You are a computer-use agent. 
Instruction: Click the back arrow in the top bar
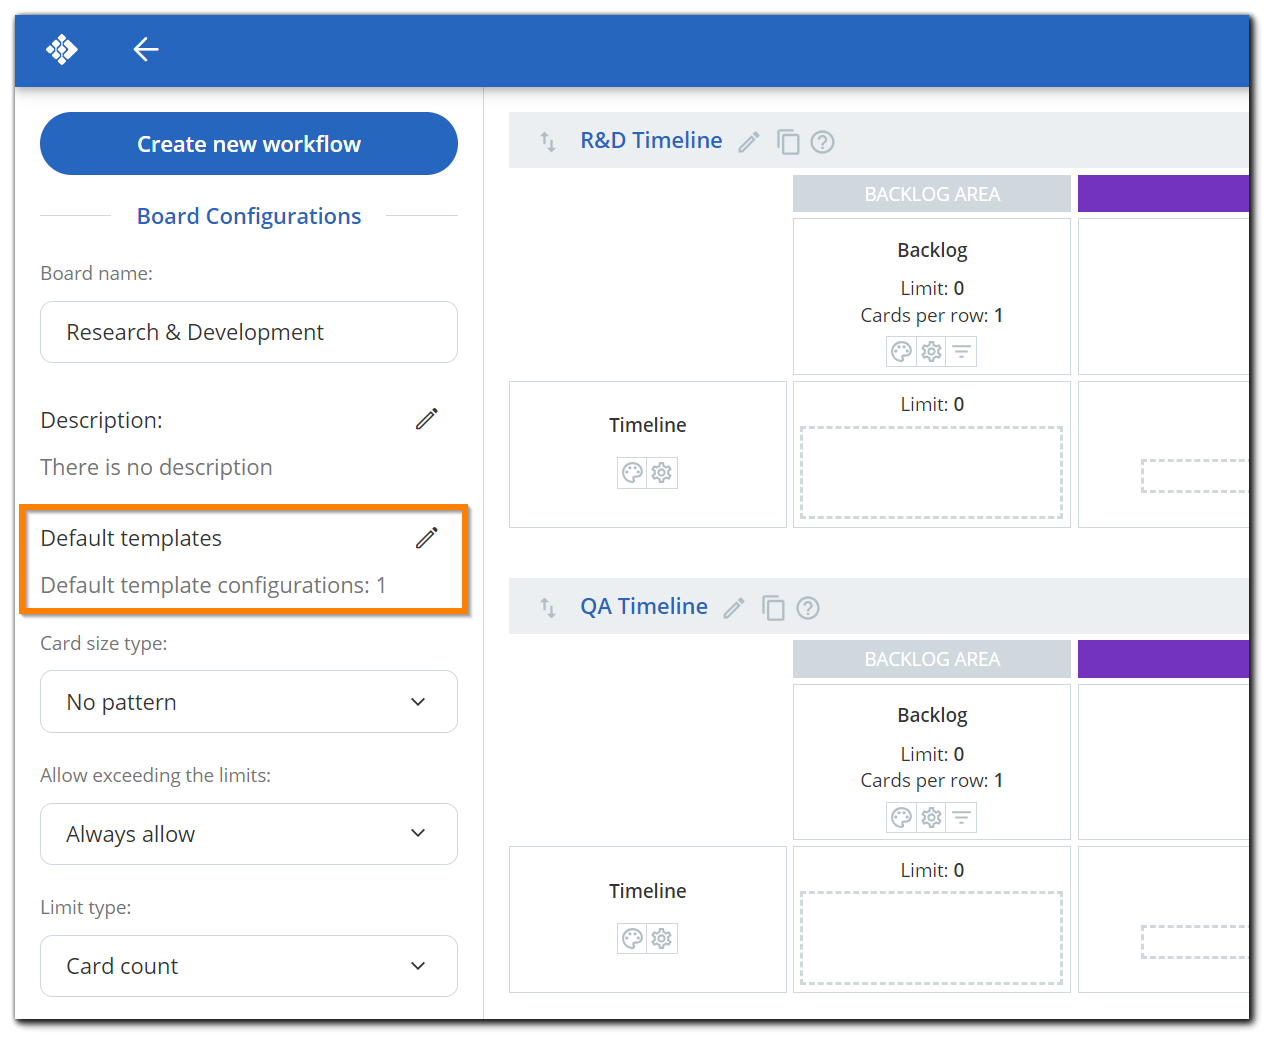coord(146,49)
